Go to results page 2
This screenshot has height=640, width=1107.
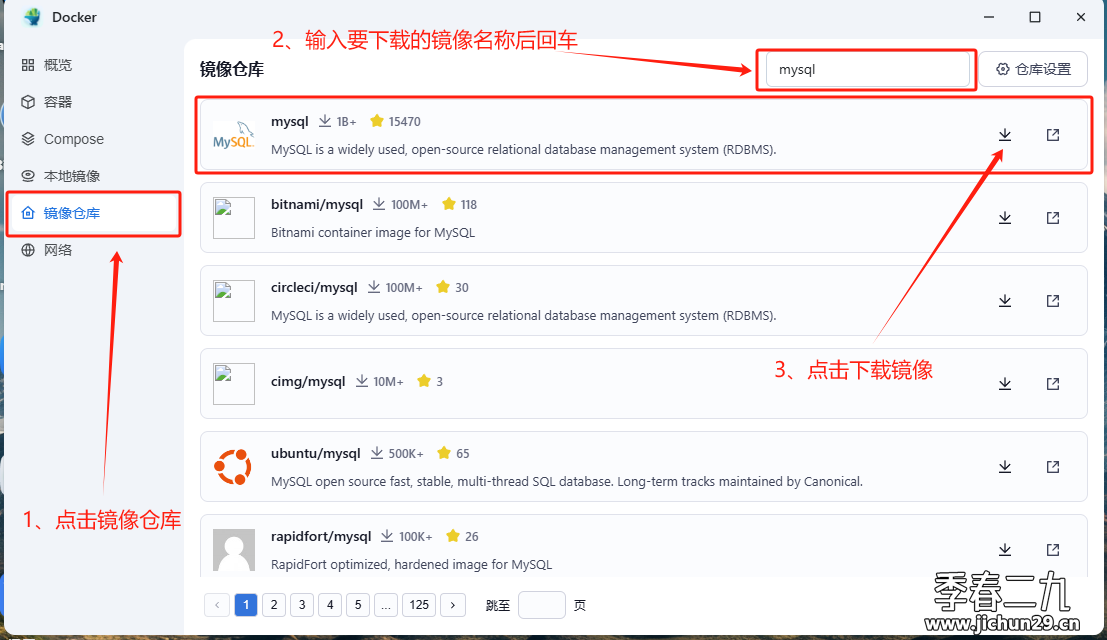pyautogui.click(x=274, y=605)
